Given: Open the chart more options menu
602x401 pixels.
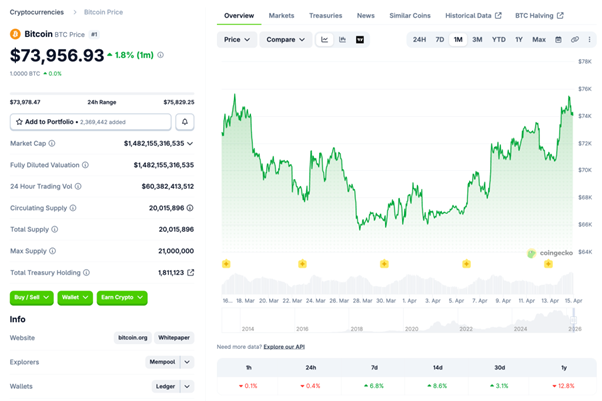Looking at the screenshot, I should (x=588, y=40).
